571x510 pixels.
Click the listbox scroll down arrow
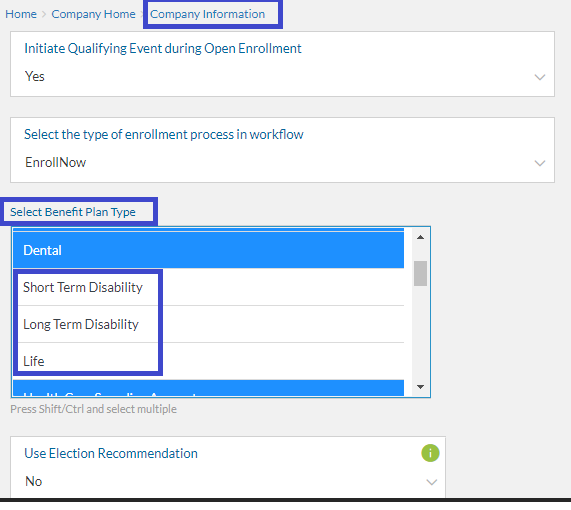420,387
